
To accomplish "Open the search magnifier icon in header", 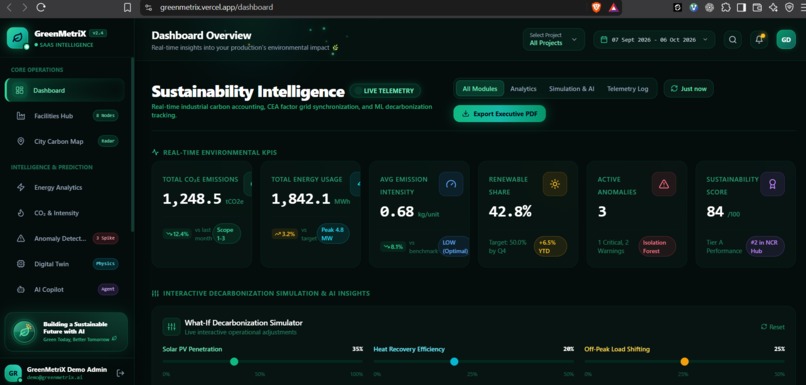I will 732,40.
